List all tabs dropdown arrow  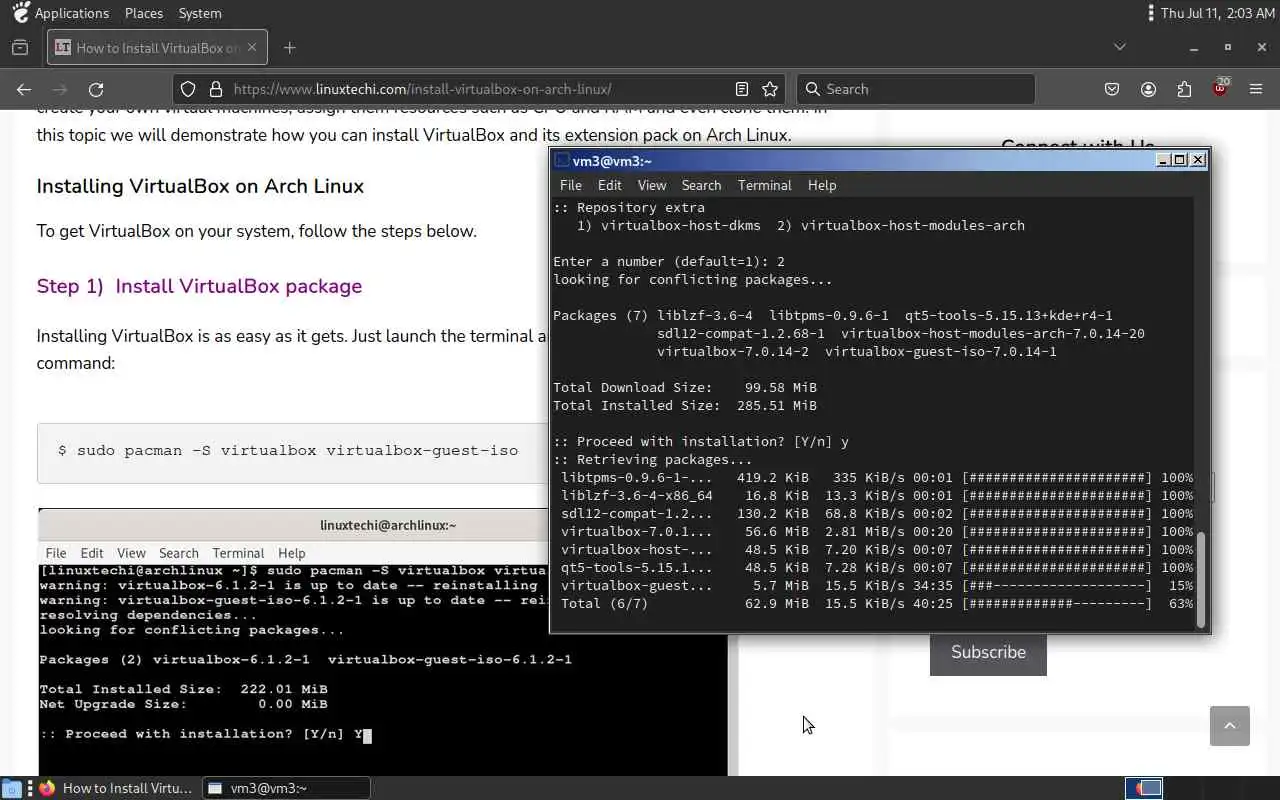[x=1120, y=47]
